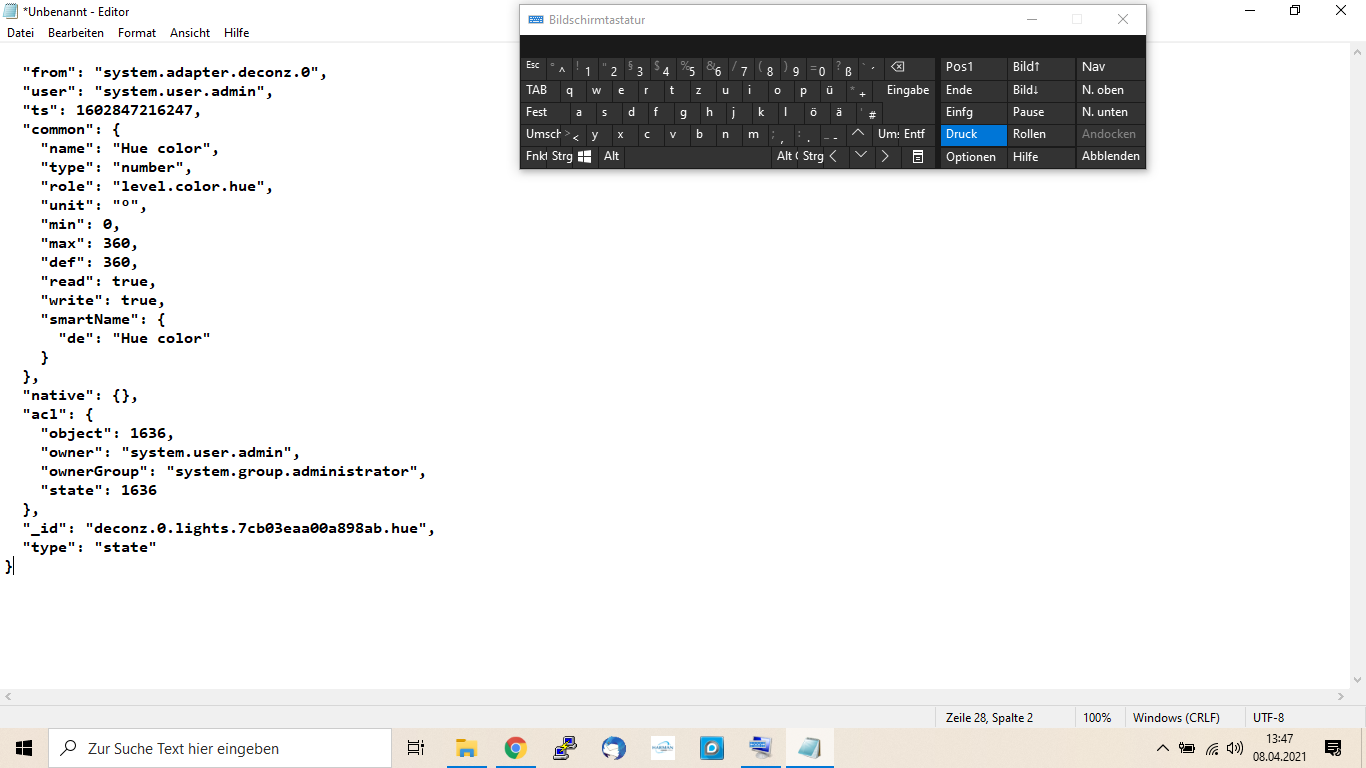The width and height of the screenshot is (1366, 768).
Task: Open the Datei menu in Editor
Action: (20, 33)
